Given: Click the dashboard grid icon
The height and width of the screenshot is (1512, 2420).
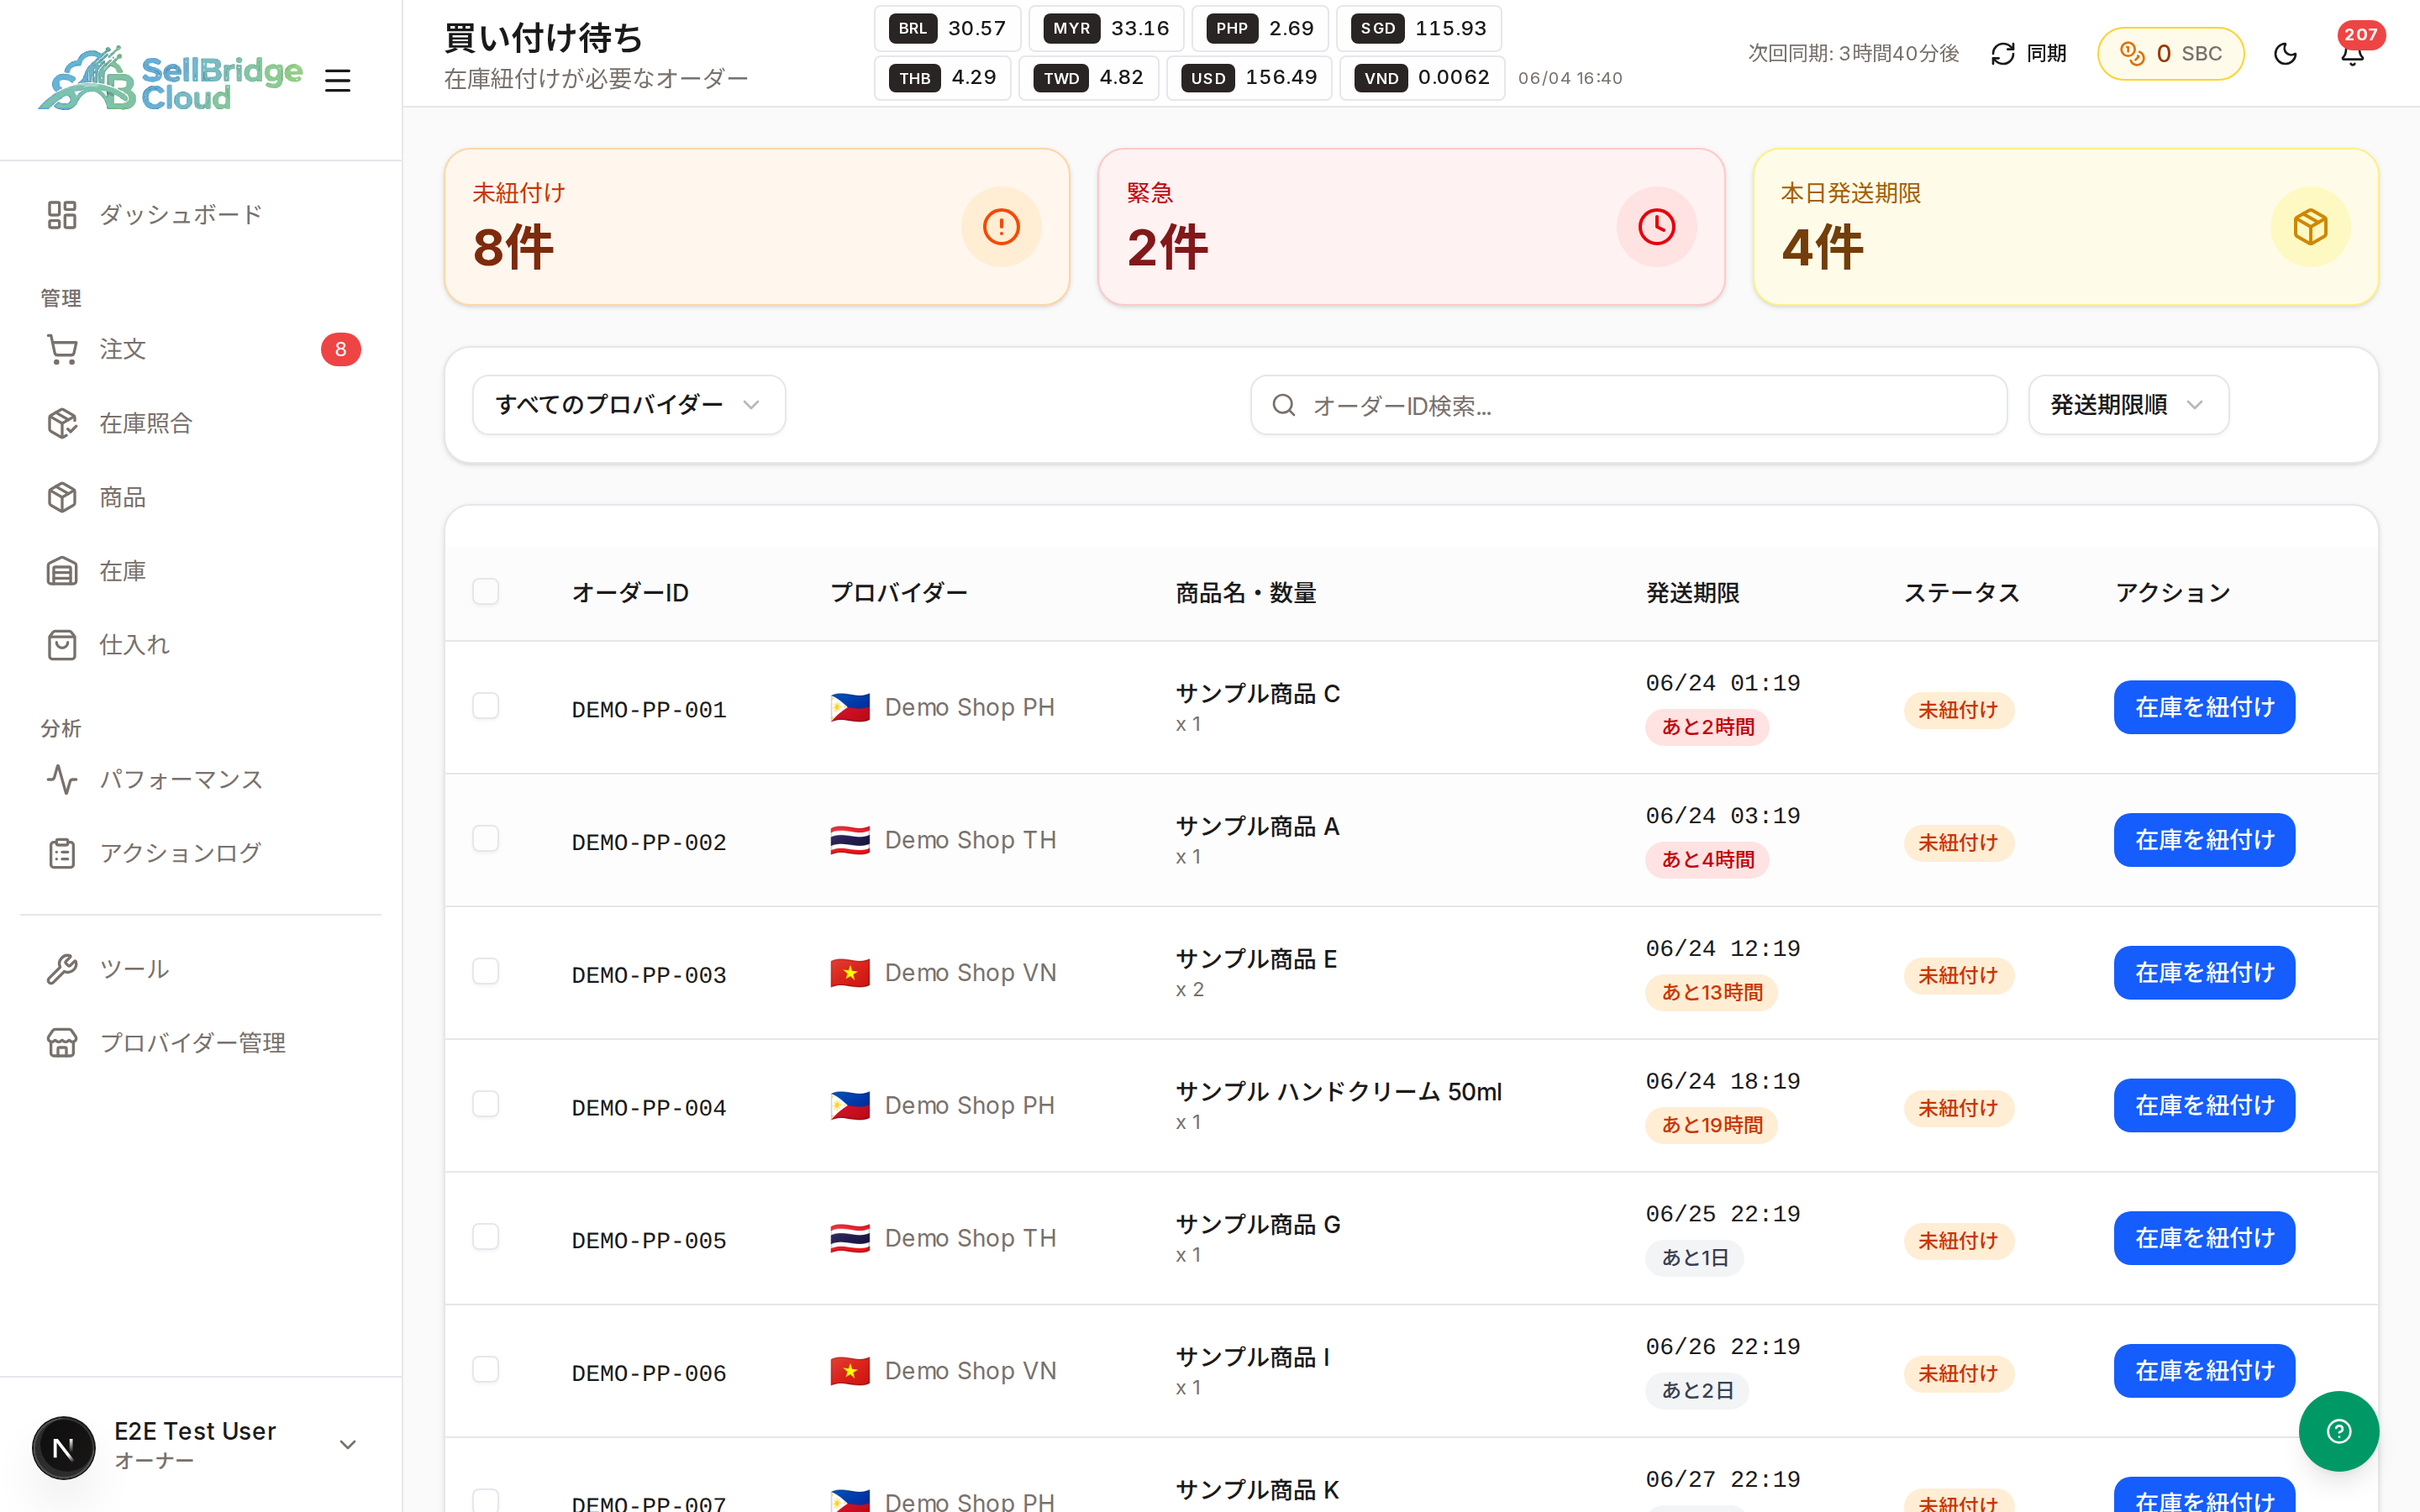Looking at the screenshot, I should click(62, 215).
